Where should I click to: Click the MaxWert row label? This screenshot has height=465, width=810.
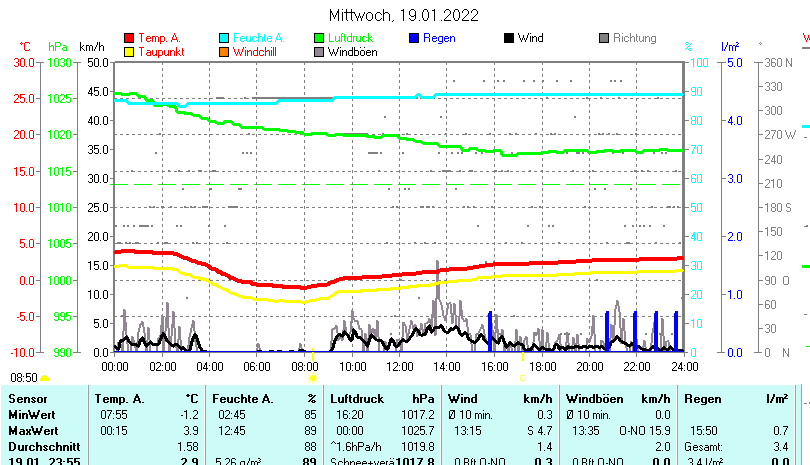[x=33, y=429]
